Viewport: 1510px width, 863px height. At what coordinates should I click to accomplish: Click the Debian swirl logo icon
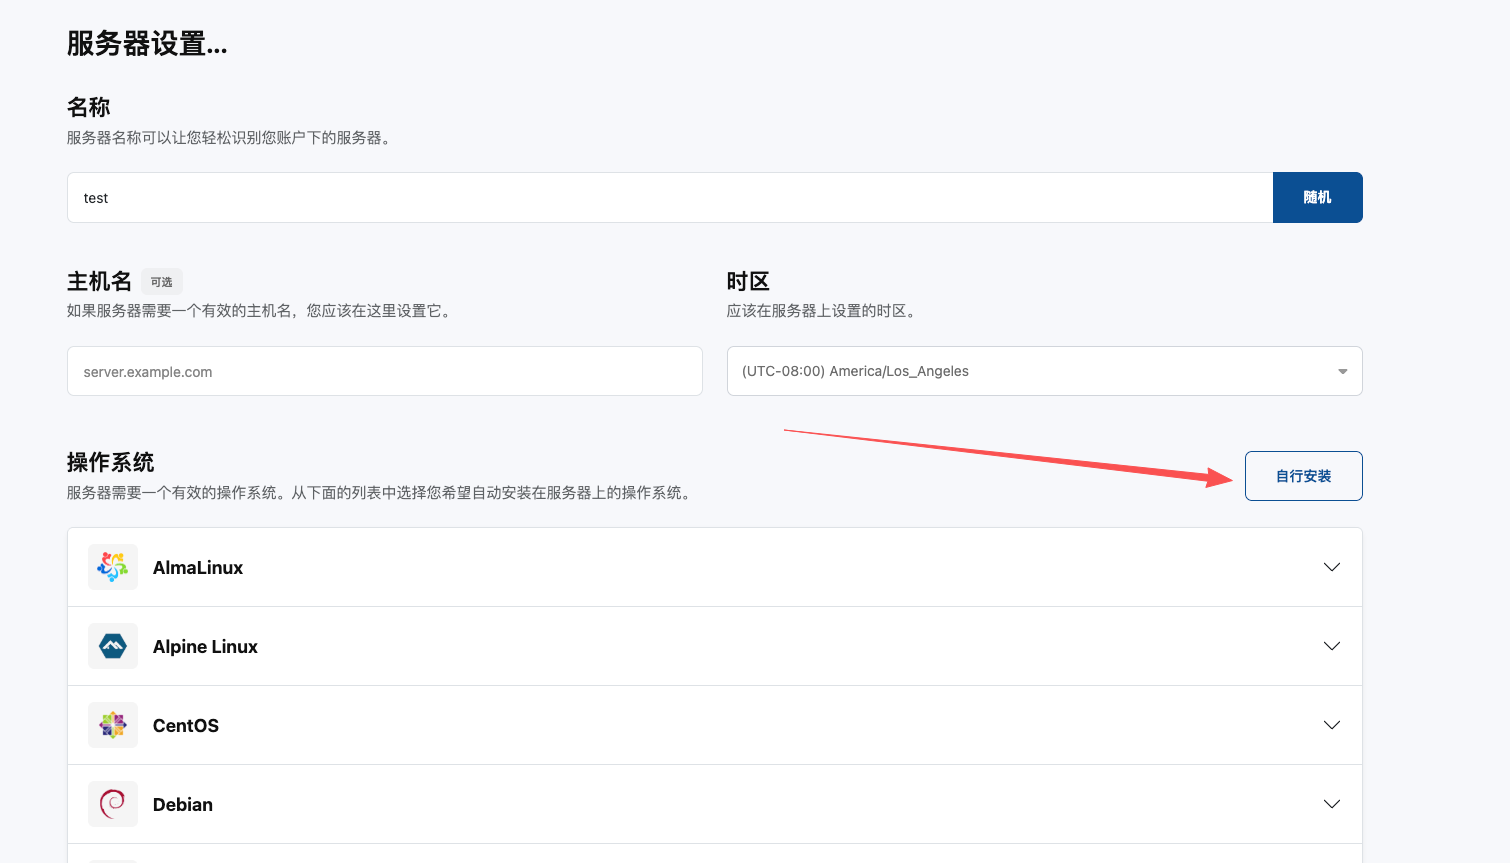tap(113, 804)
